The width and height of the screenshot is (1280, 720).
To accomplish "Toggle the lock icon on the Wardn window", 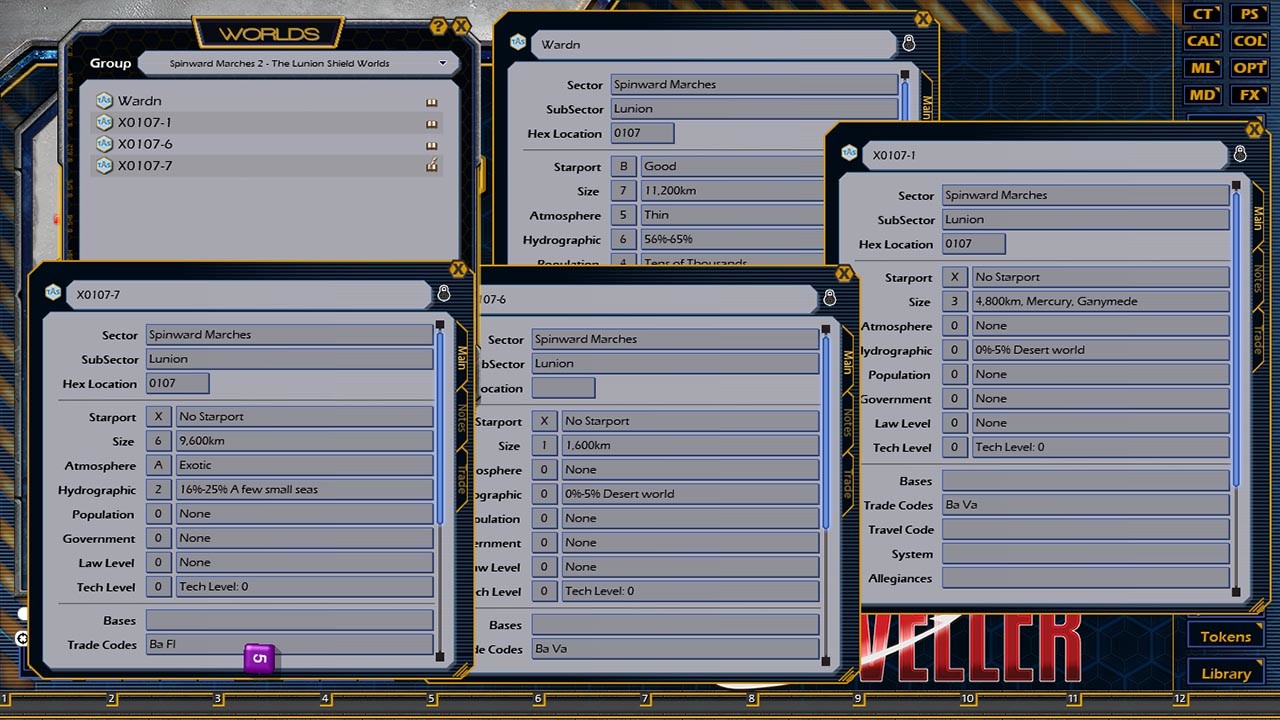I will (x=908, y=43).
